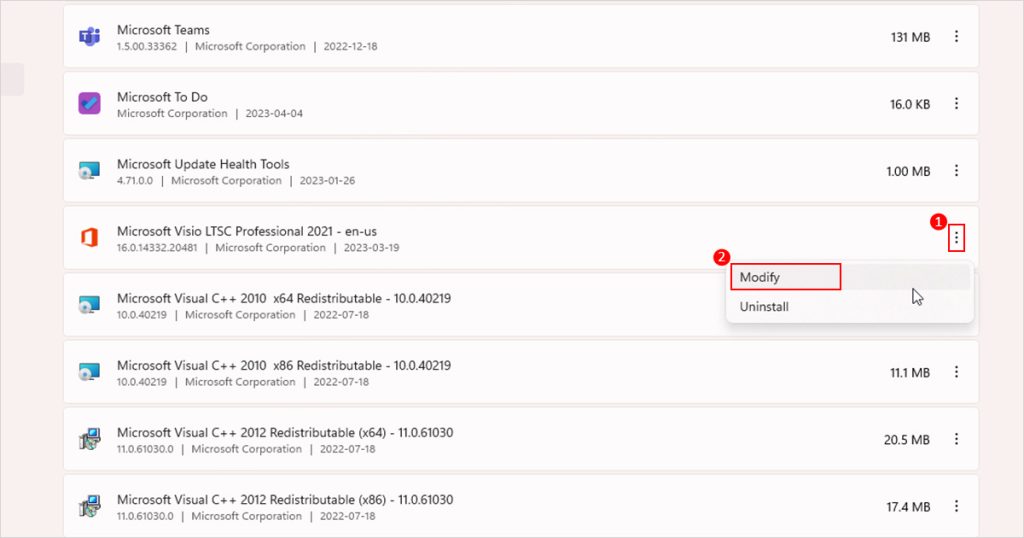Click the Visual C++ 2010 x64 Redistributable icon
1024x538 pixels.
point(89,305)
